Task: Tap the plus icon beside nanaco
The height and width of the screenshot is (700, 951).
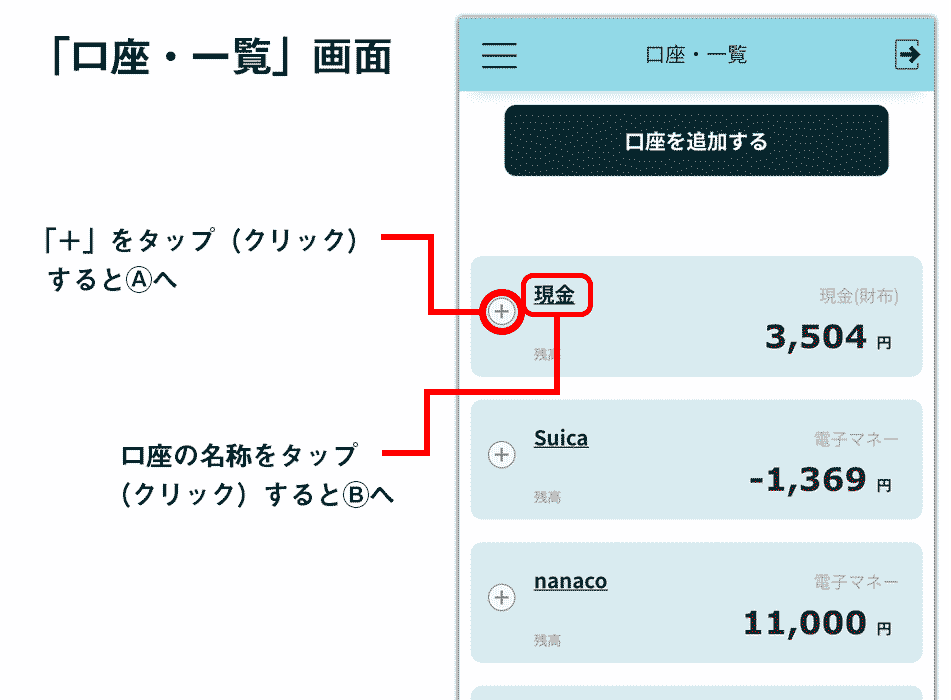Action: [502, 597]
